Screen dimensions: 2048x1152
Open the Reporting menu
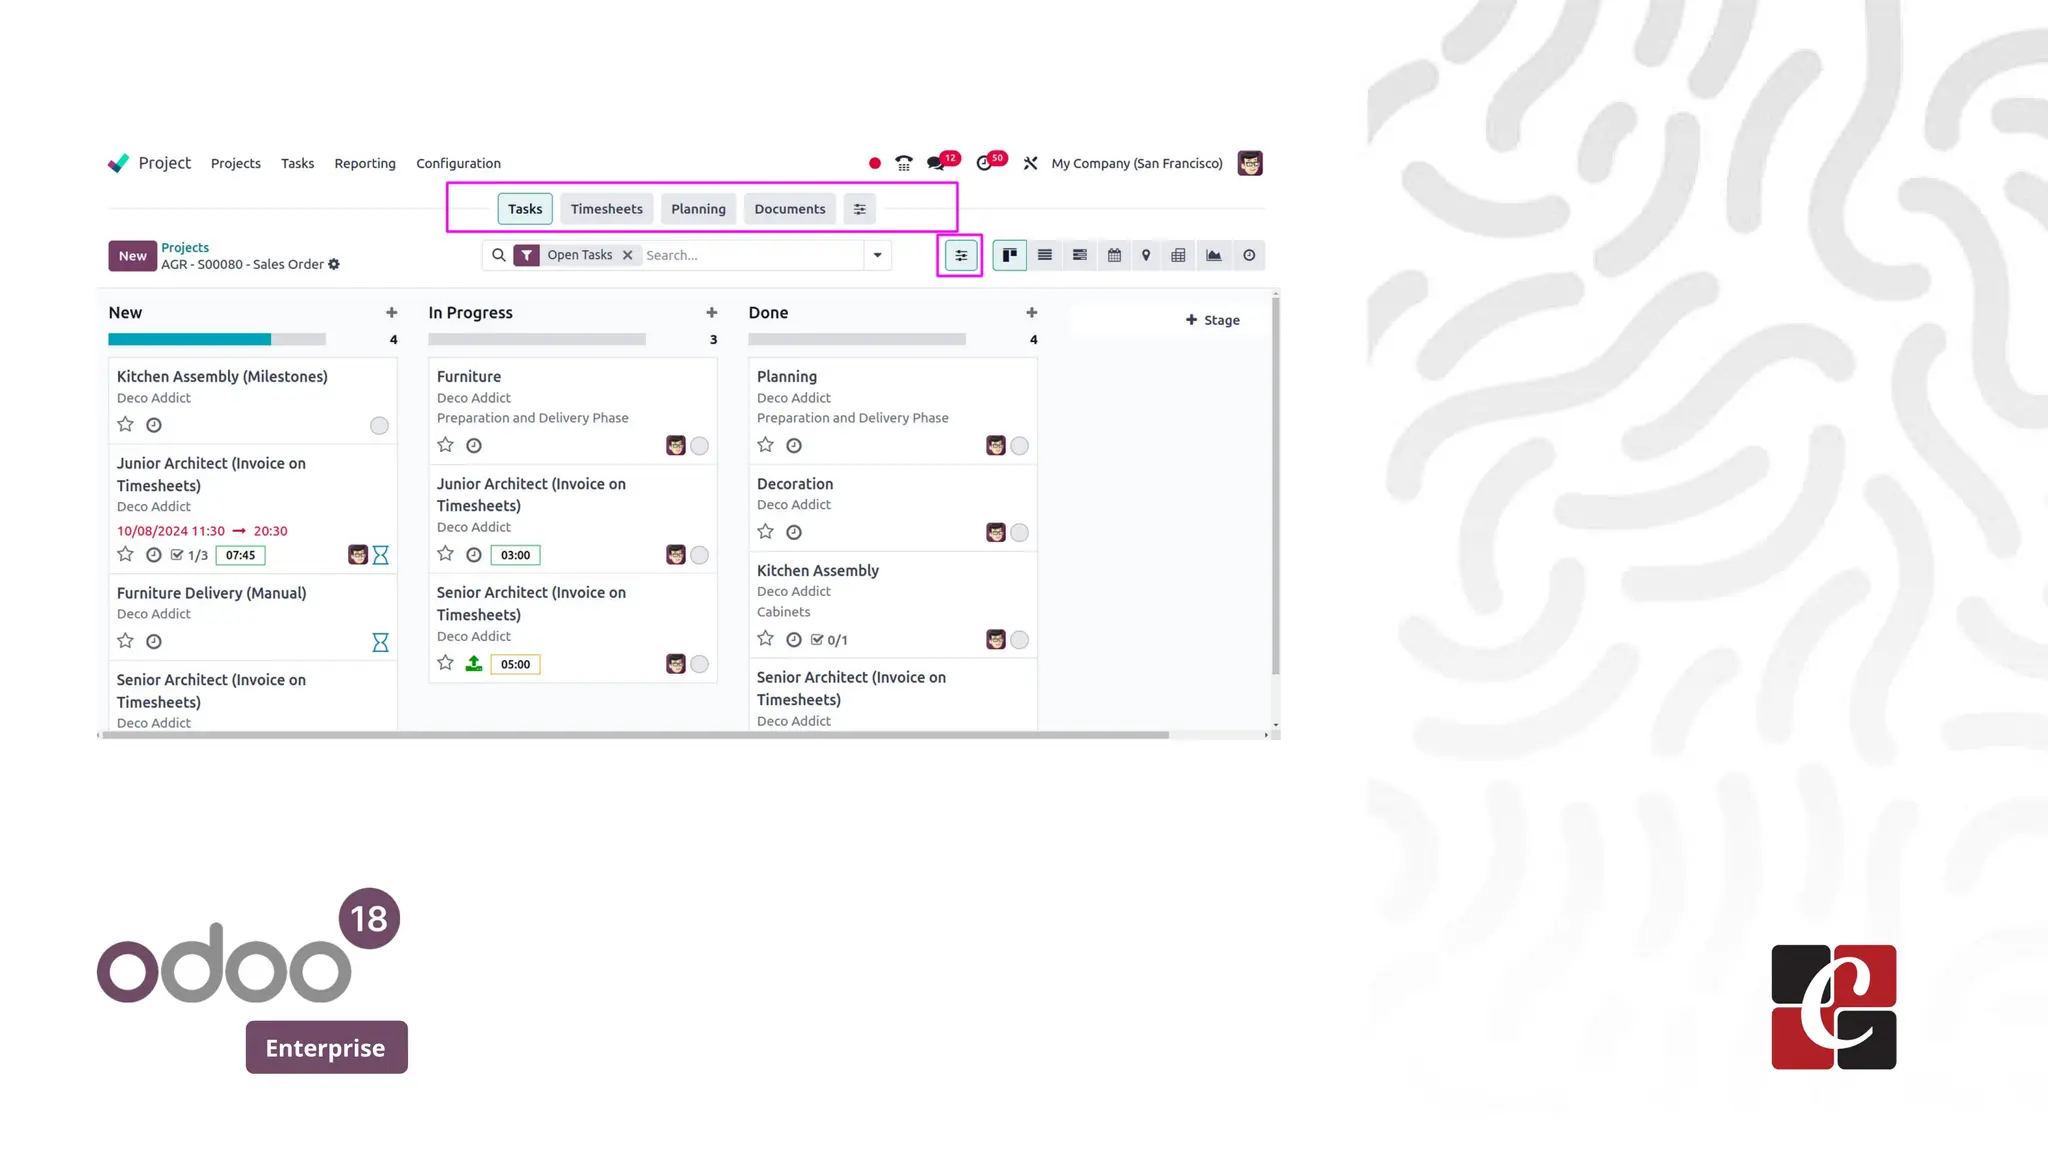click(364, 163)
